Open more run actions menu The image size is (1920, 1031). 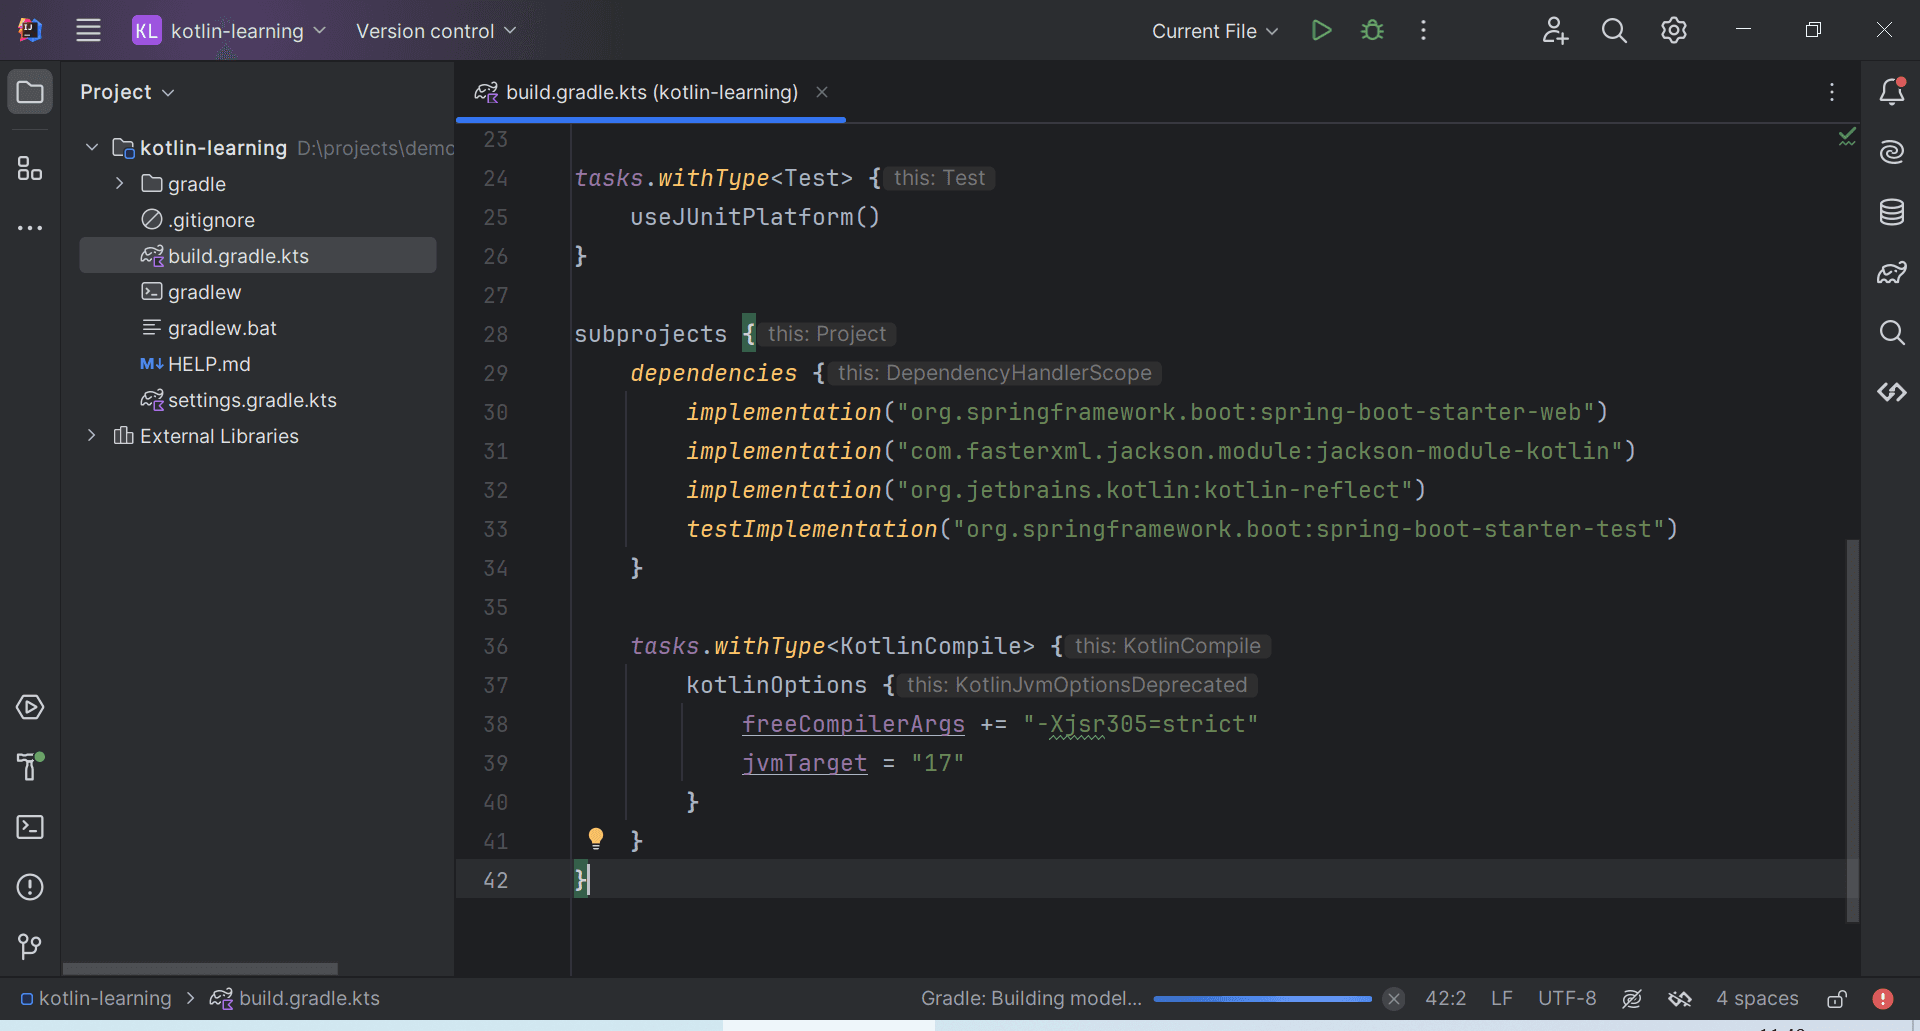[1423, 30]
